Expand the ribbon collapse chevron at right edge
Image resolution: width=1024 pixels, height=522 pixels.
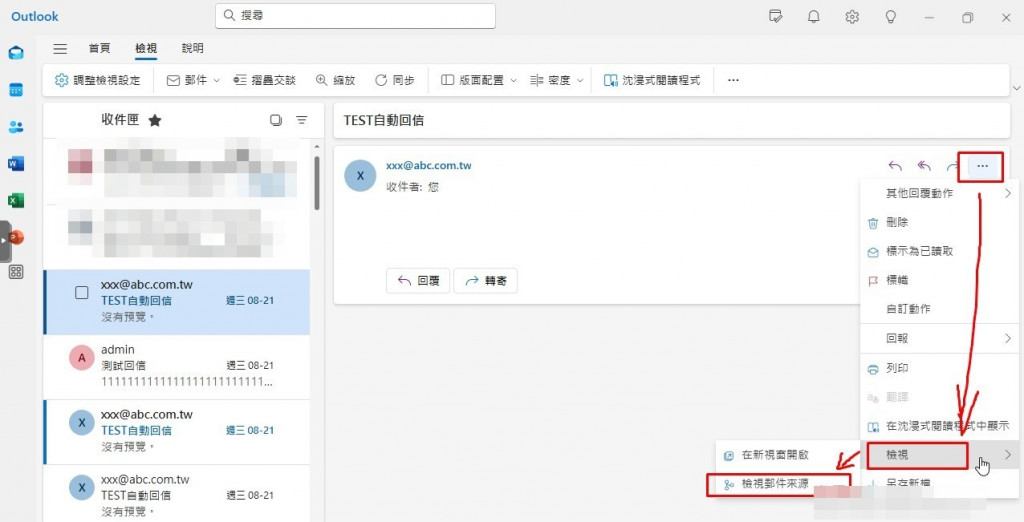(1016, 88)
